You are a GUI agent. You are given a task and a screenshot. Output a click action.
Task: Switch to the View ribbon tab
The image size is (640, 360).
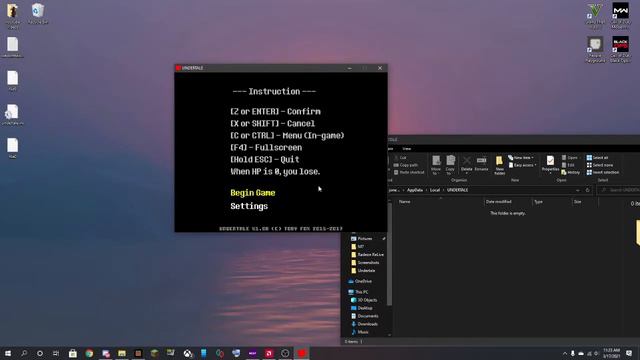(x=407, y=149)
